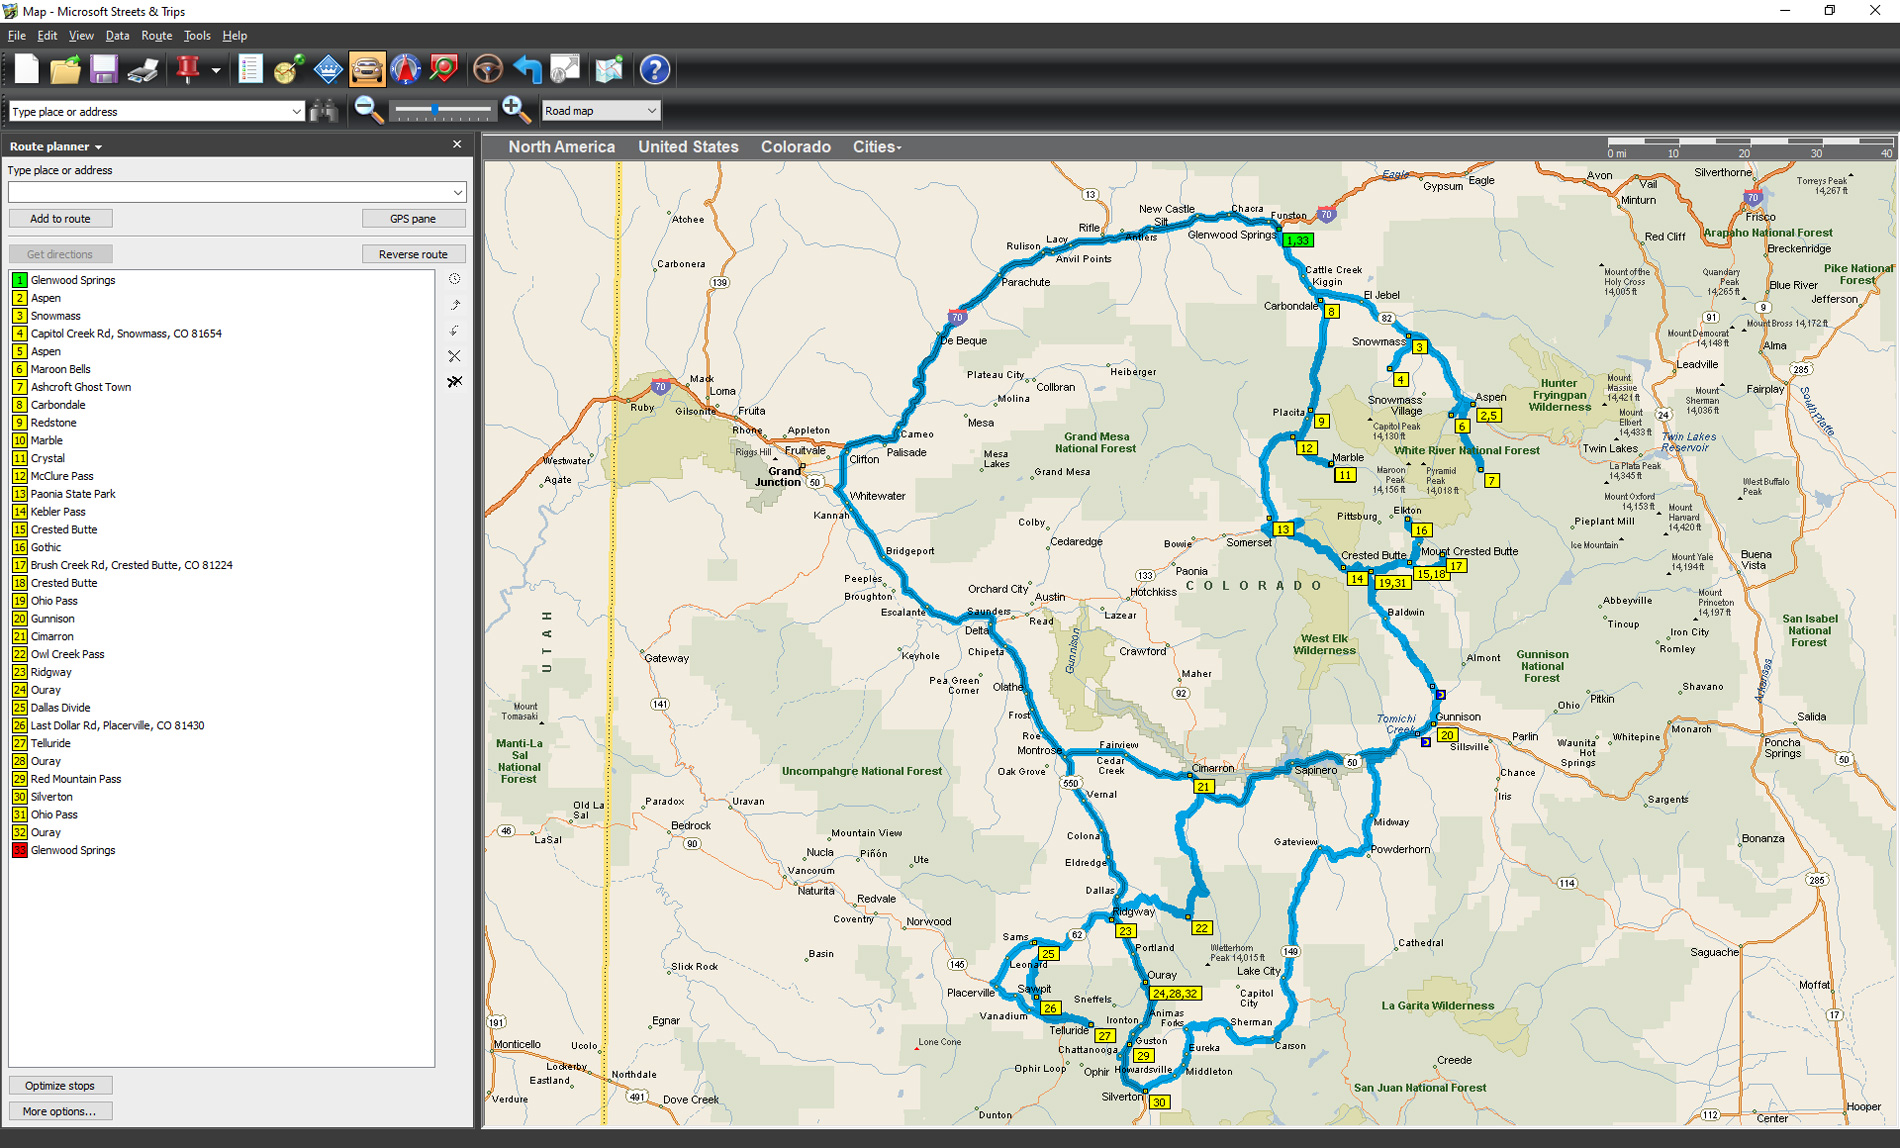Click map marker 21 at Cimarron
The width and height of the screenshot is (1900, 1148).
click(x=1203, y=787)
